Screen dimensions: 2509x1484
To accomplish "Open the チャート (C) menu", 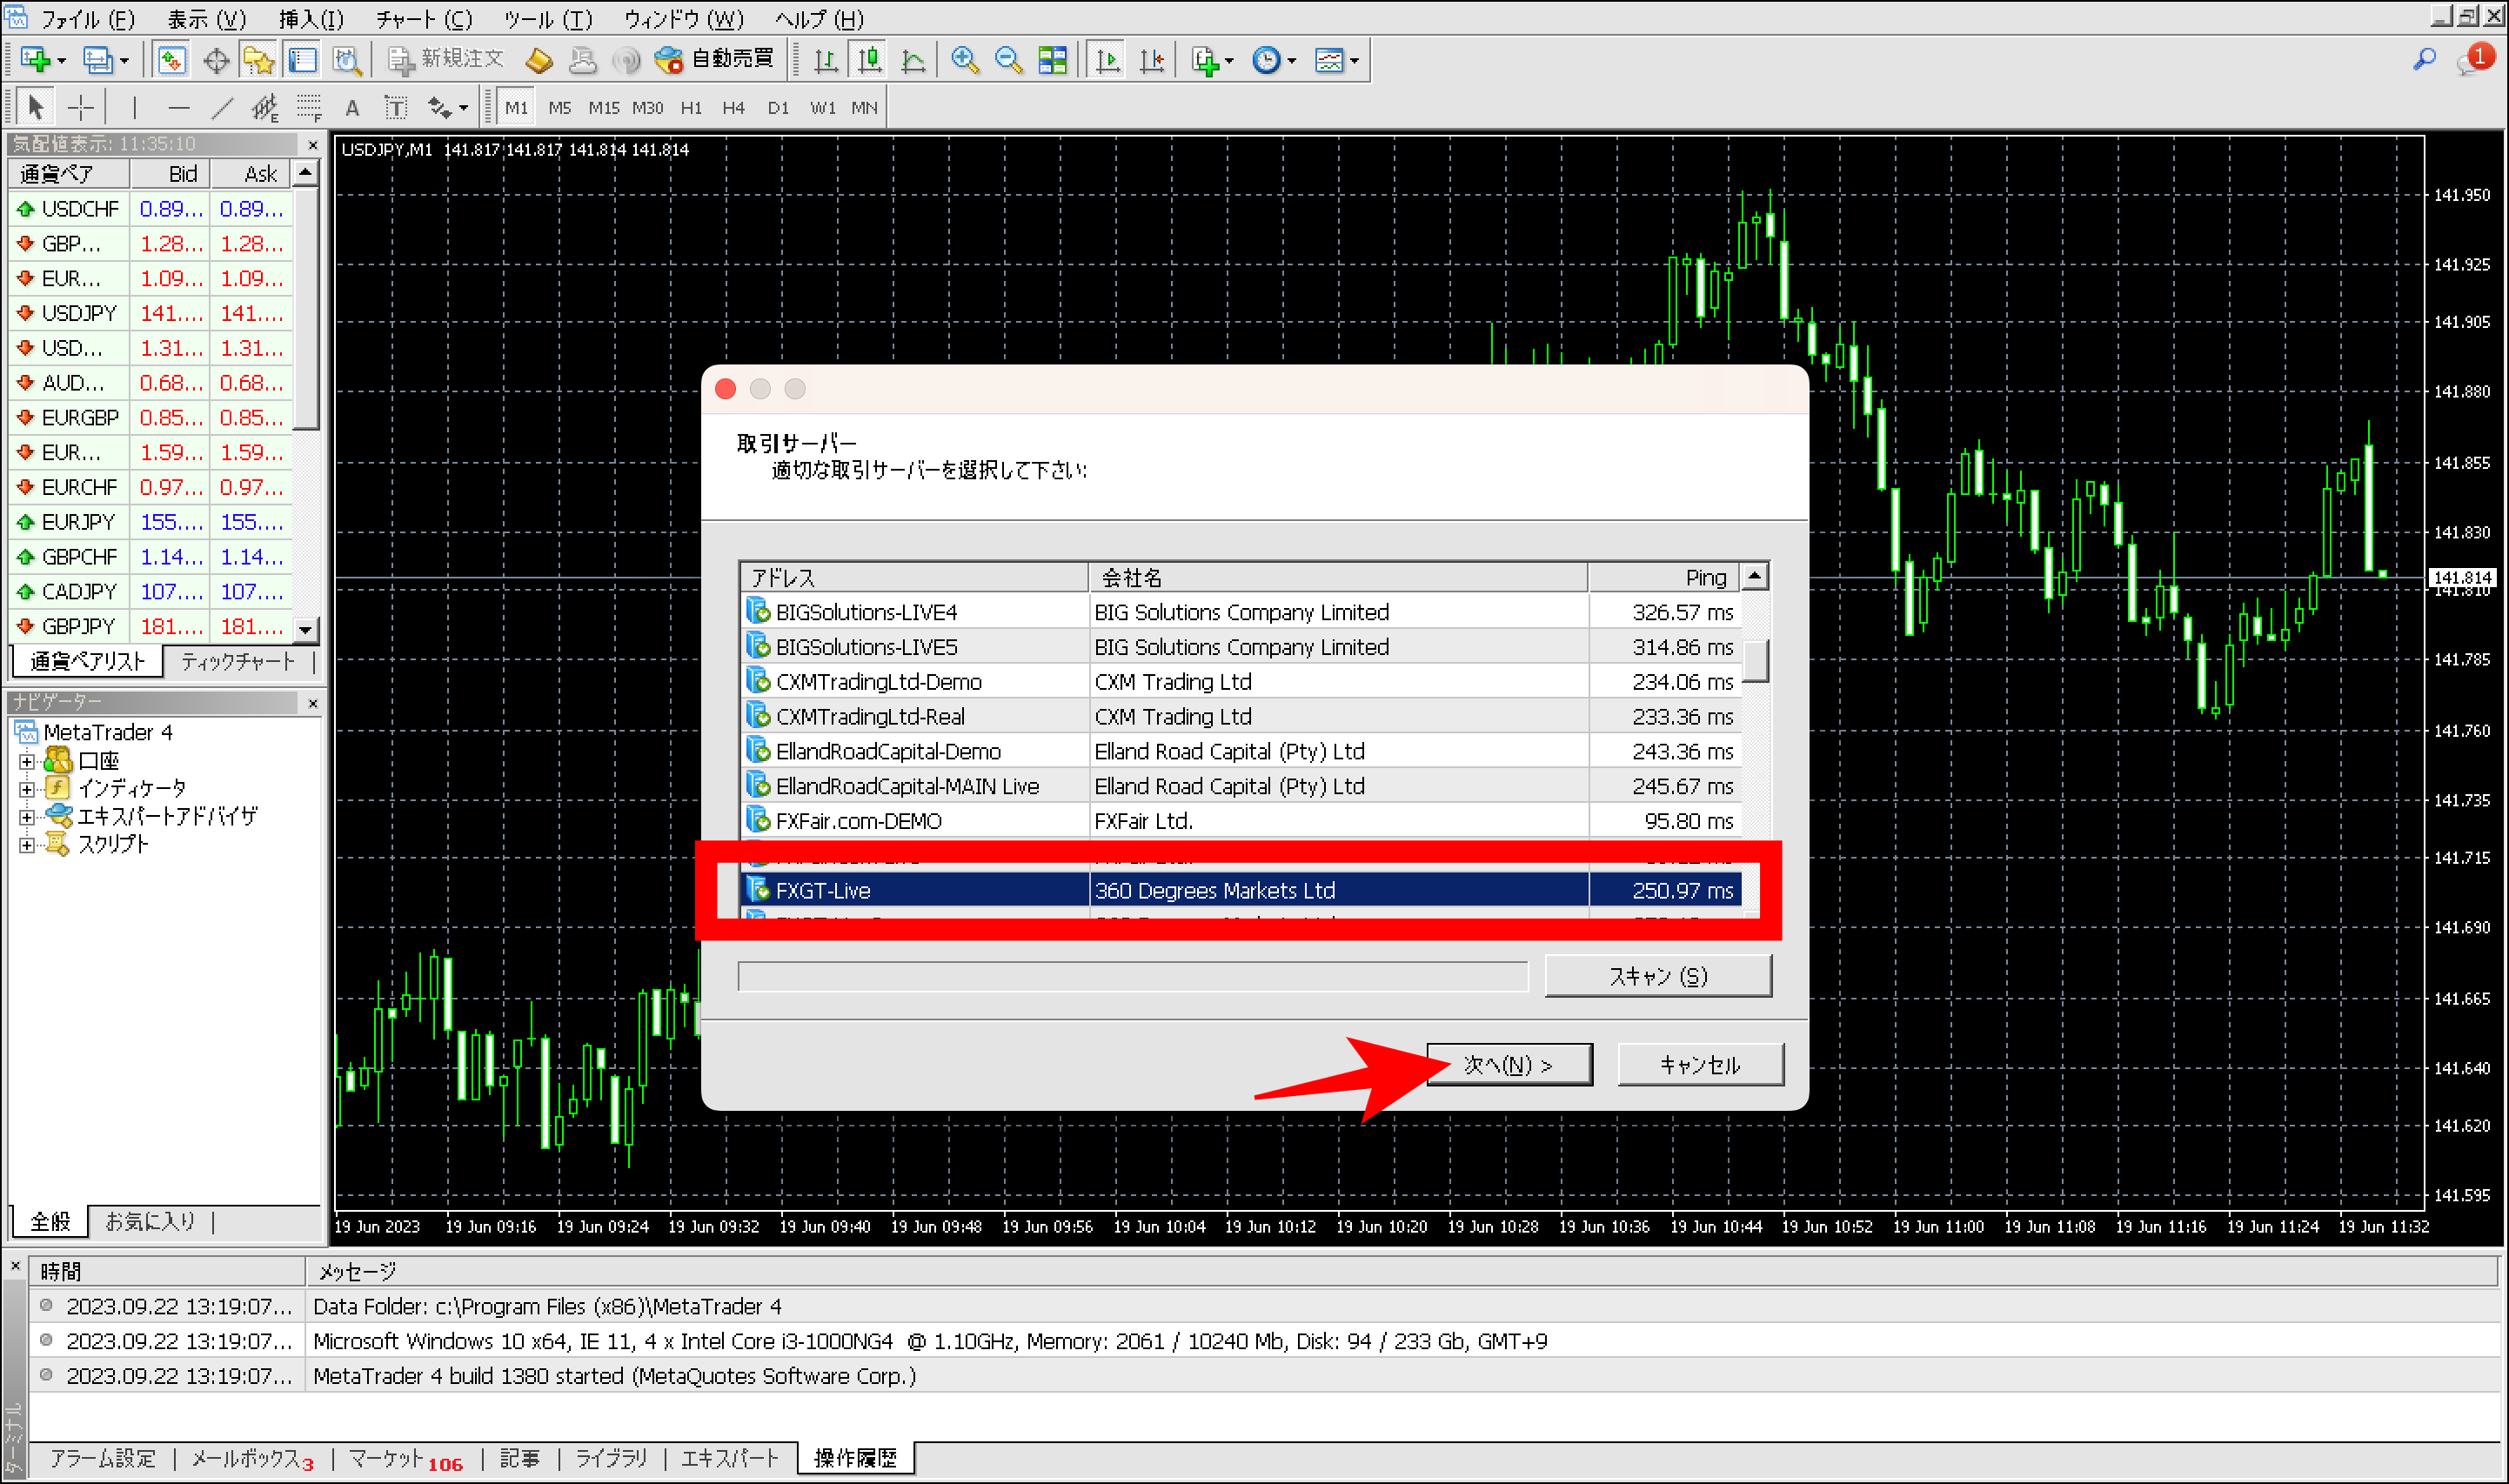I will pyautogui.click(x=424, y=19).
